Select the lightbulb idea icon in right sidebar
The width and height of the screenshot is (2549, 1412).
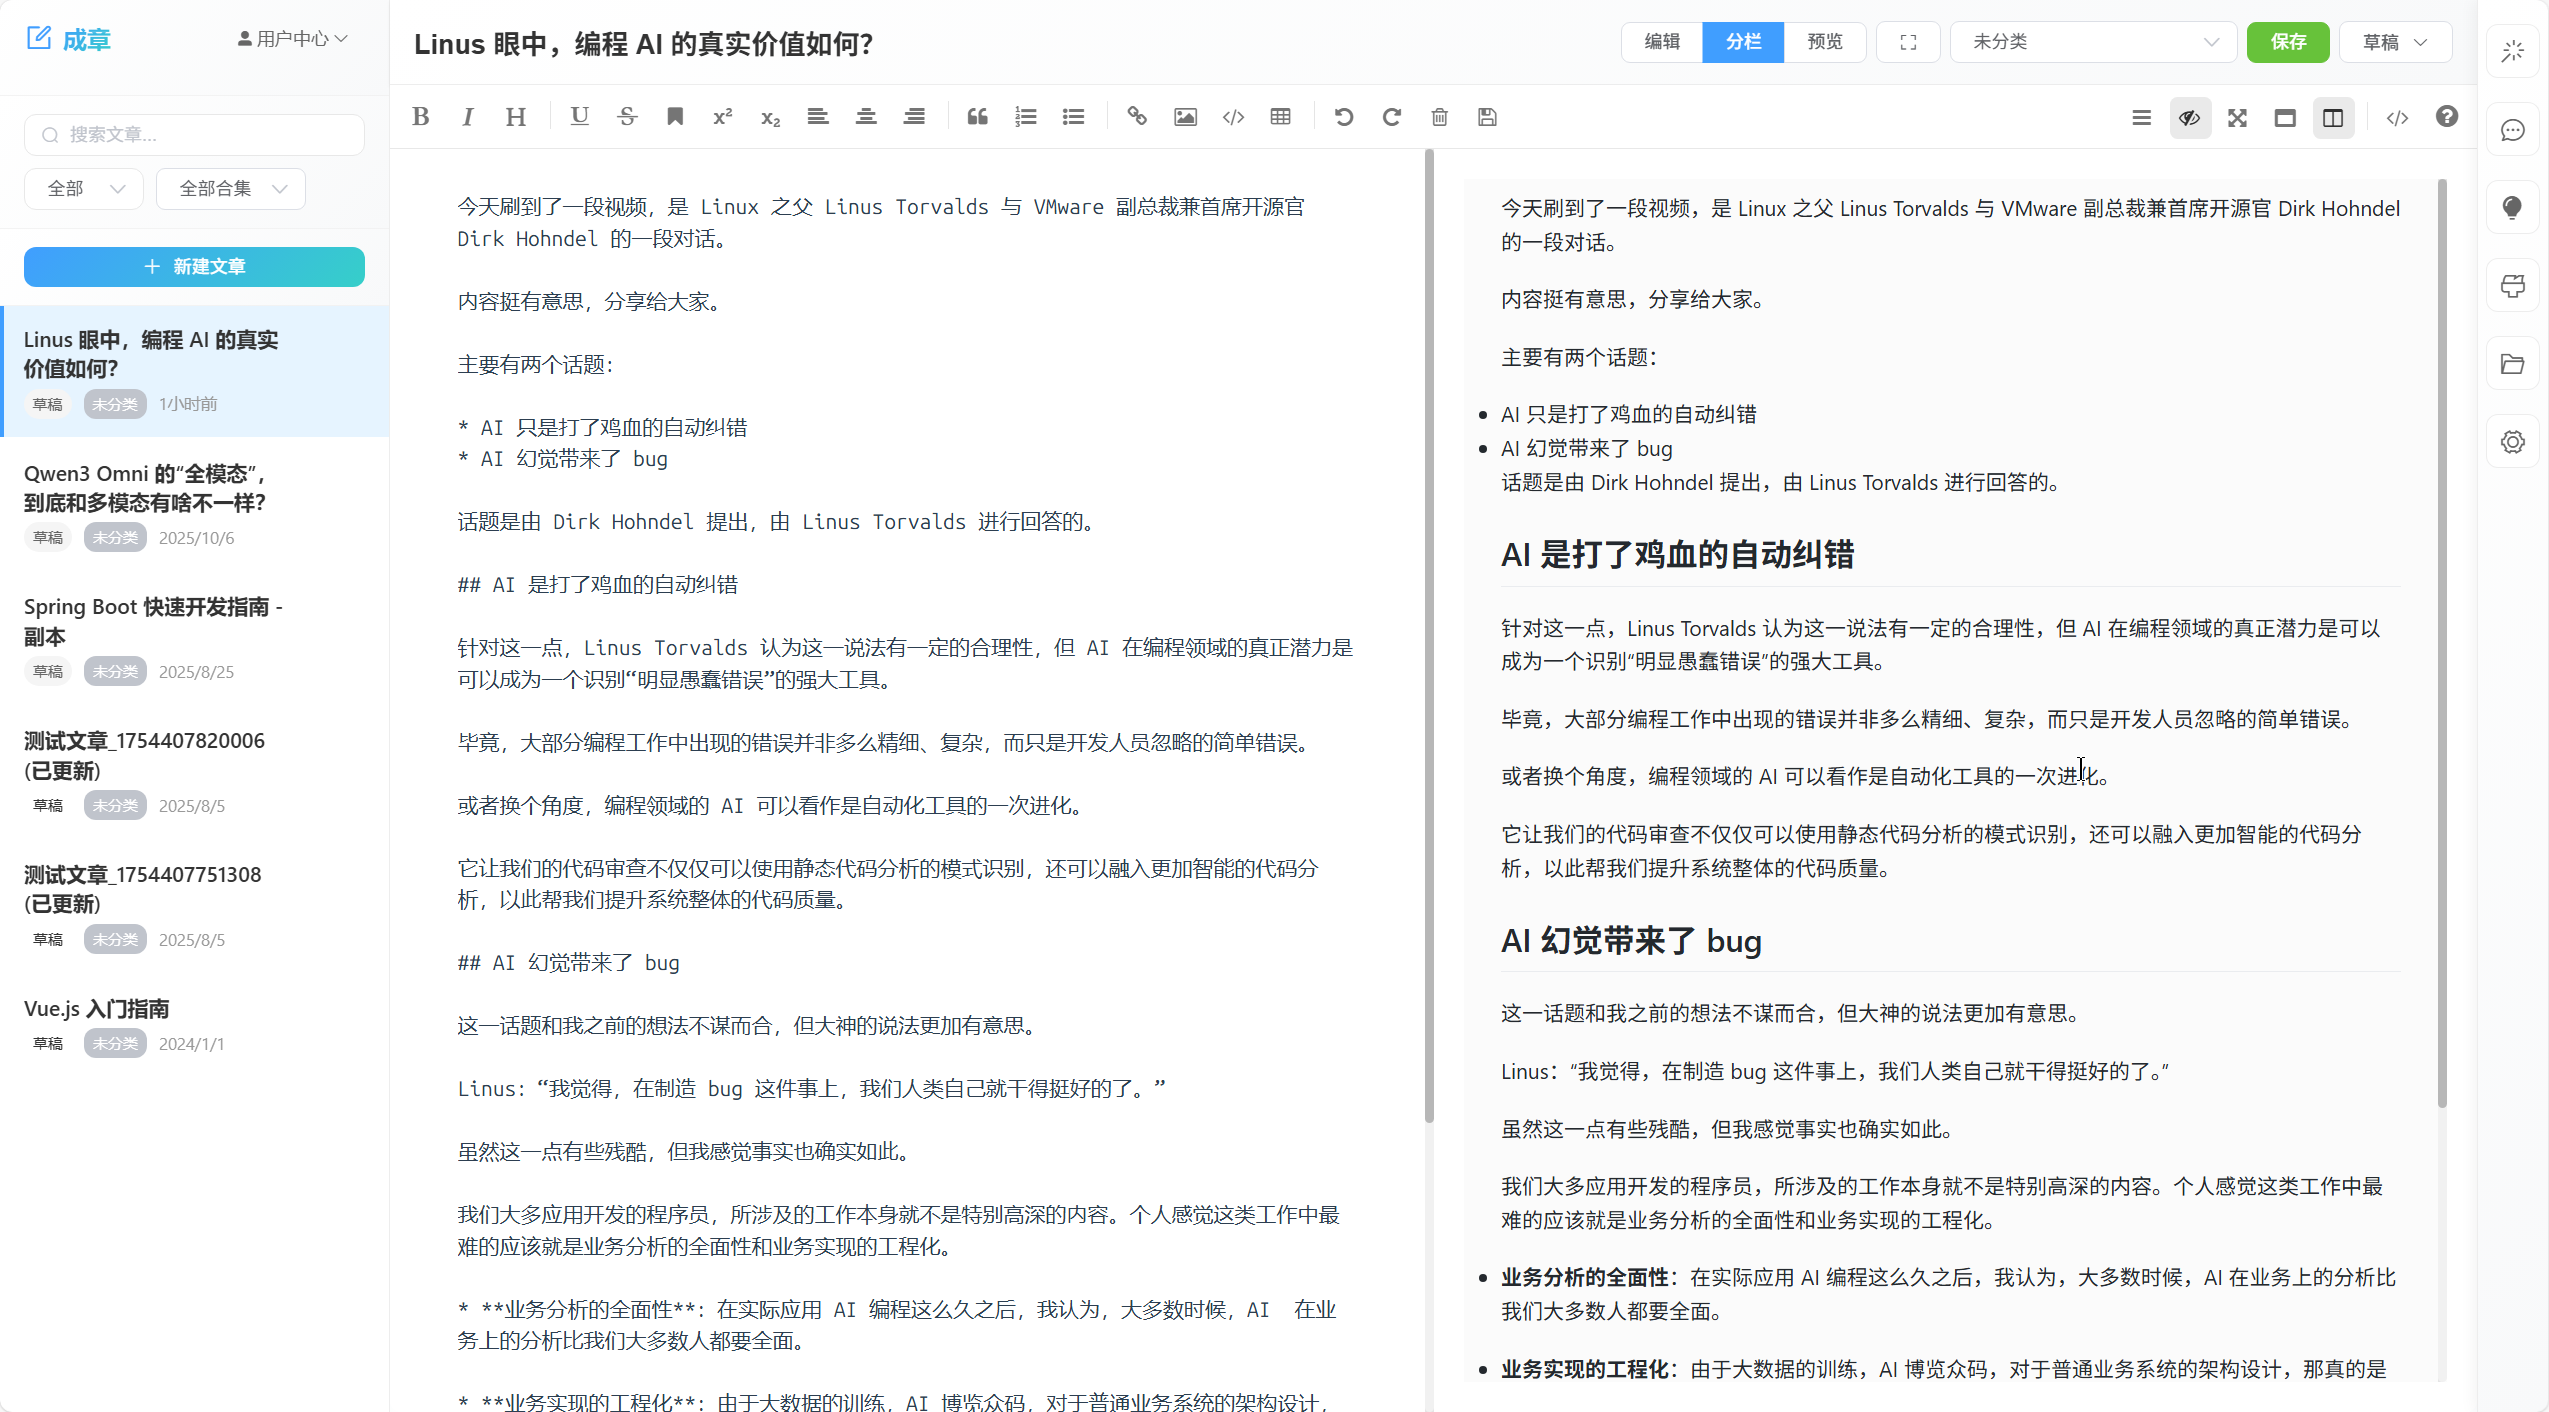coord(2513,207)
